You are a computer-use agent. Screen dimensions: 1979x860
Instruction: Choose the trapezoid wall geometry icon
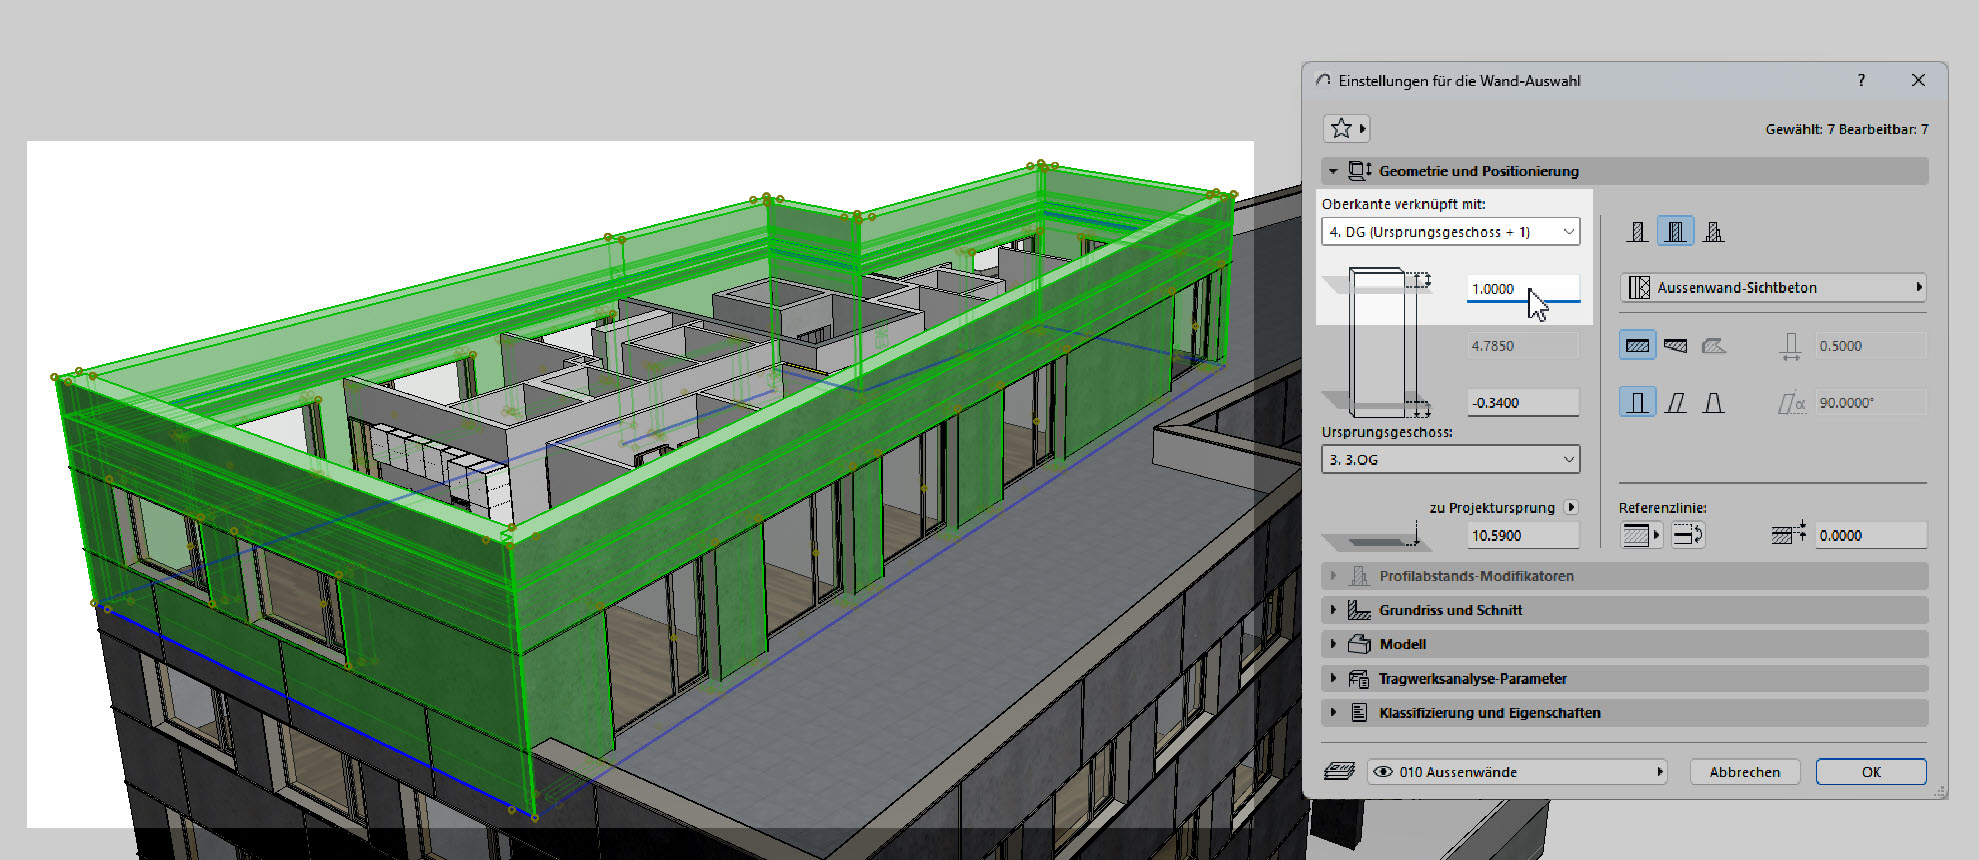tap(1675, 346)
